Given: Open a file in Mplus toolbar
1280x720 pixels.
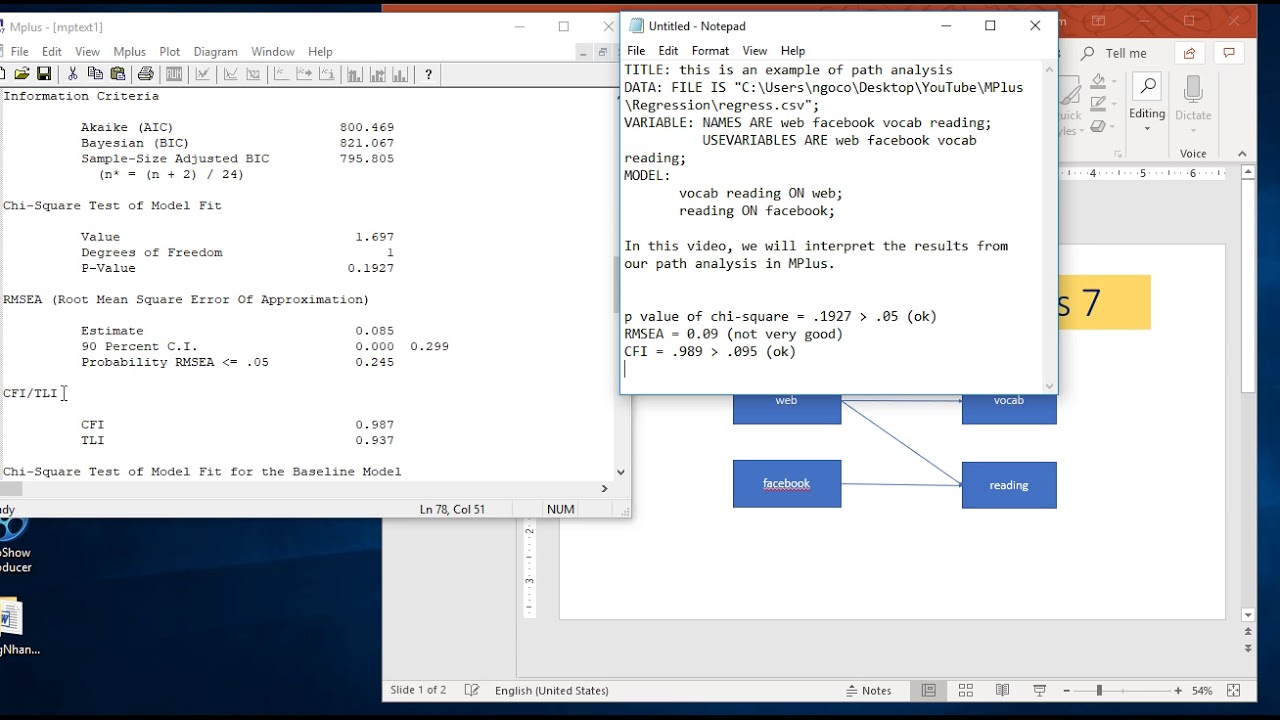Looking at the screenshot, I should pyautogui.click(x=22, y=74).
